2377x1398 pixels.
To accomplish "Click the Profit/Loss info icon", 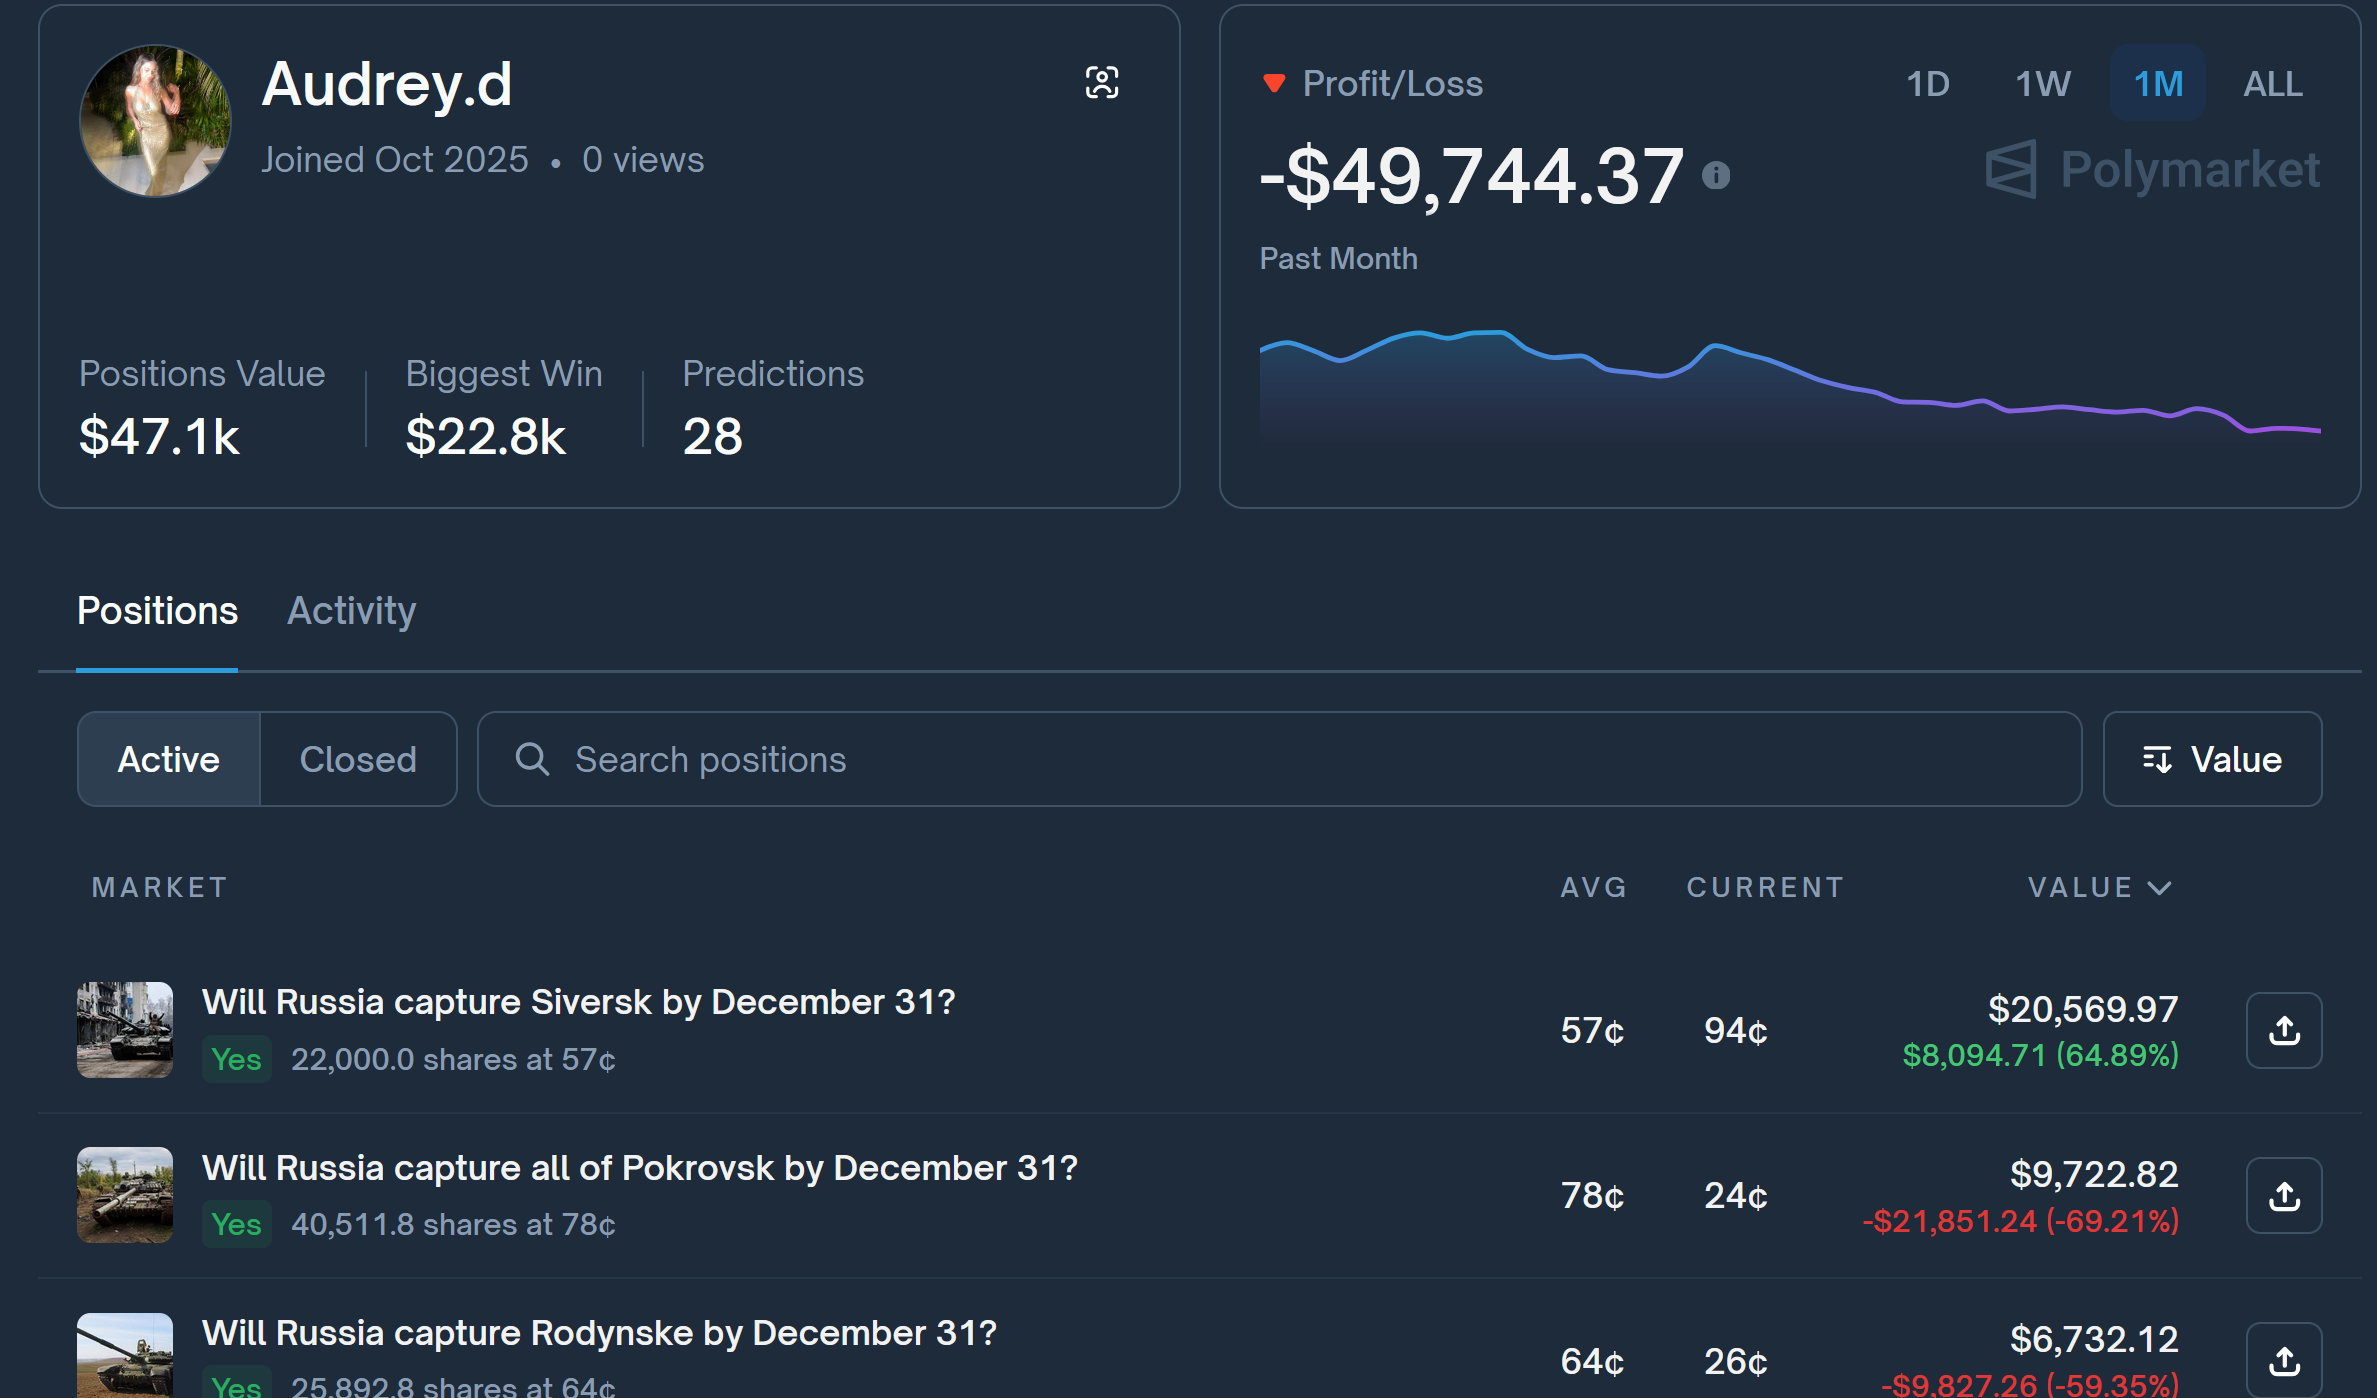I will pyautogui.click(x=1716, y=176).
